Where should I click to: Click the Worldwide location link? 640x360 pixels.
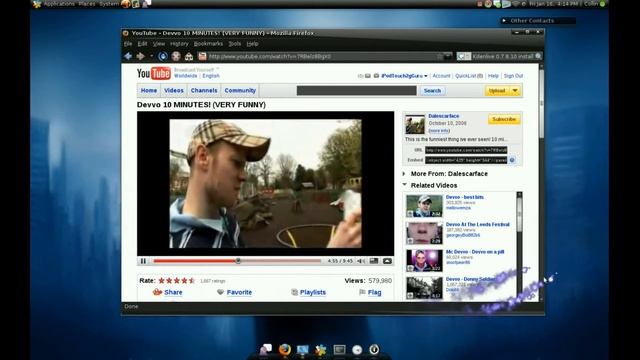click(185, 76)
